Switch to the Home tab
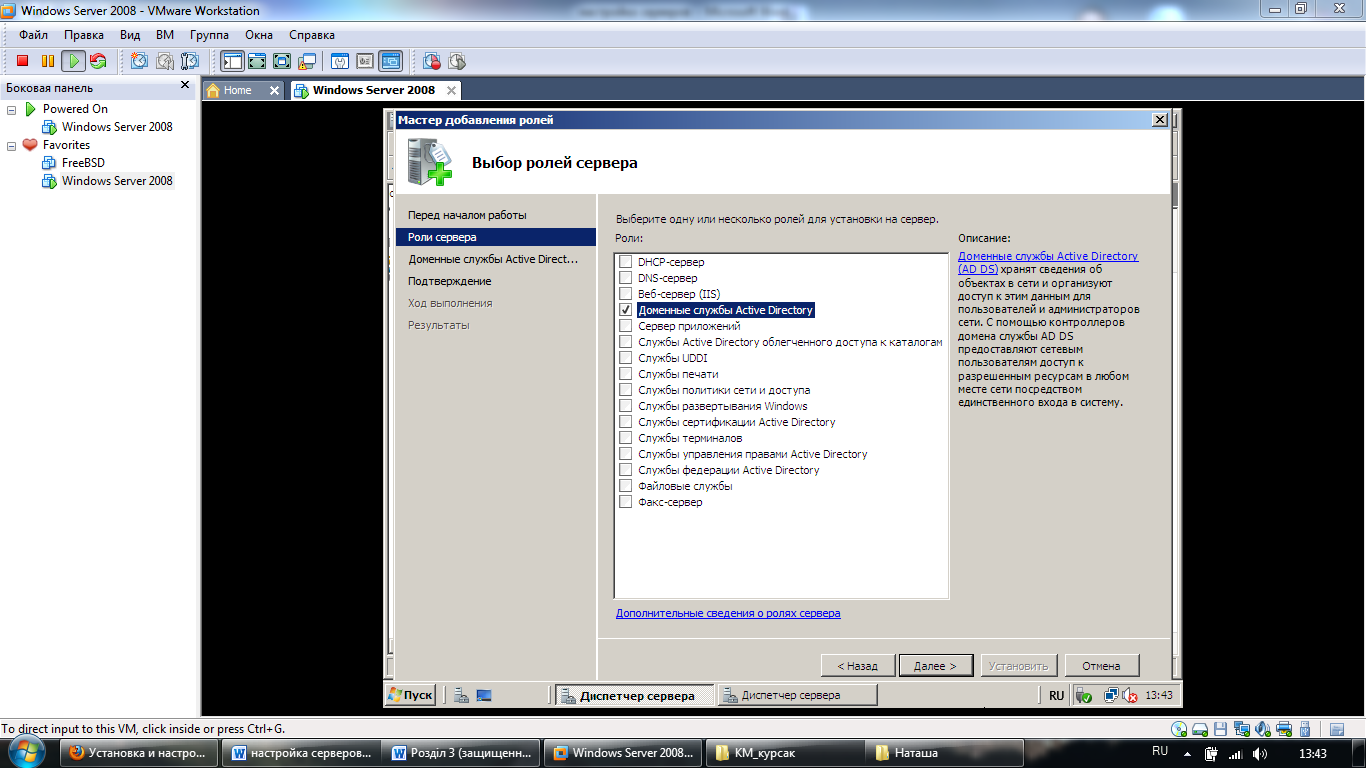Viewport: 1366px width, 768px height. 238,90
